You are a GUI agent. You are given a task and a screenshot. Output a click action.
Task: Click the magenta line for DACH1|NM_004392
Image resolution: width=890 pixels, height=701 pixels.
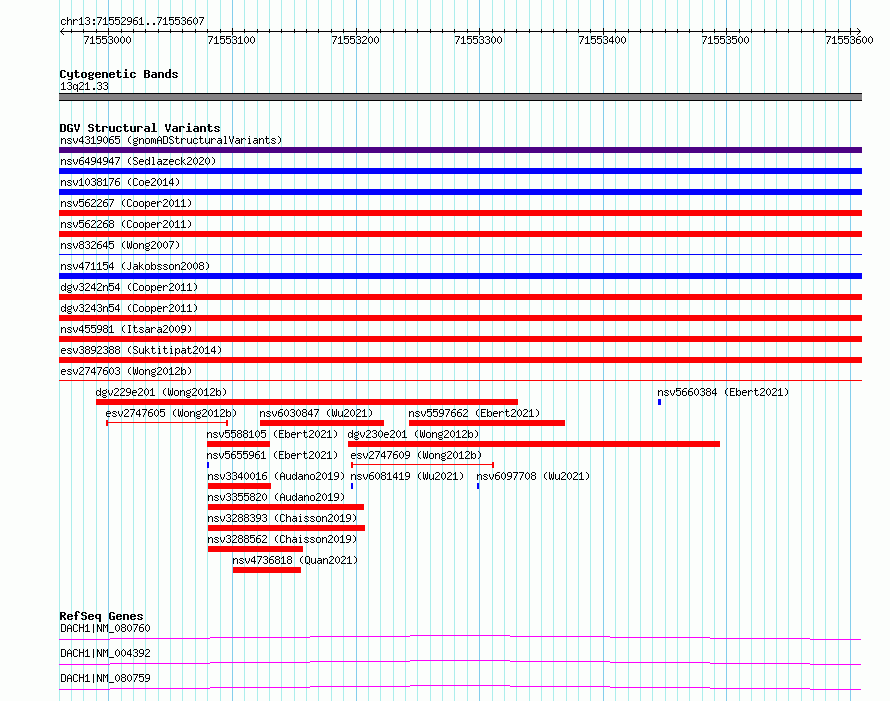460,662
